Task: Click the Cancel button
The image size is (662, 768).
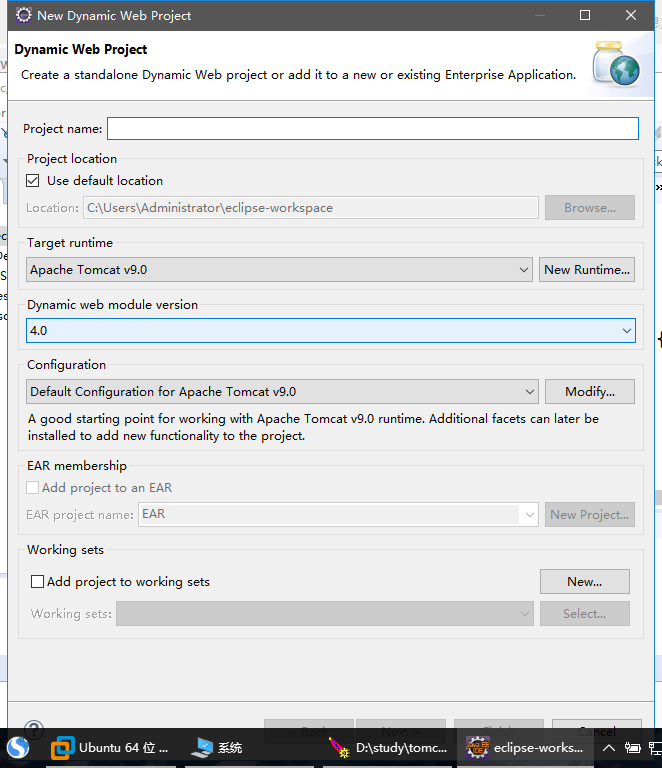Action: [x=596, y=731]
